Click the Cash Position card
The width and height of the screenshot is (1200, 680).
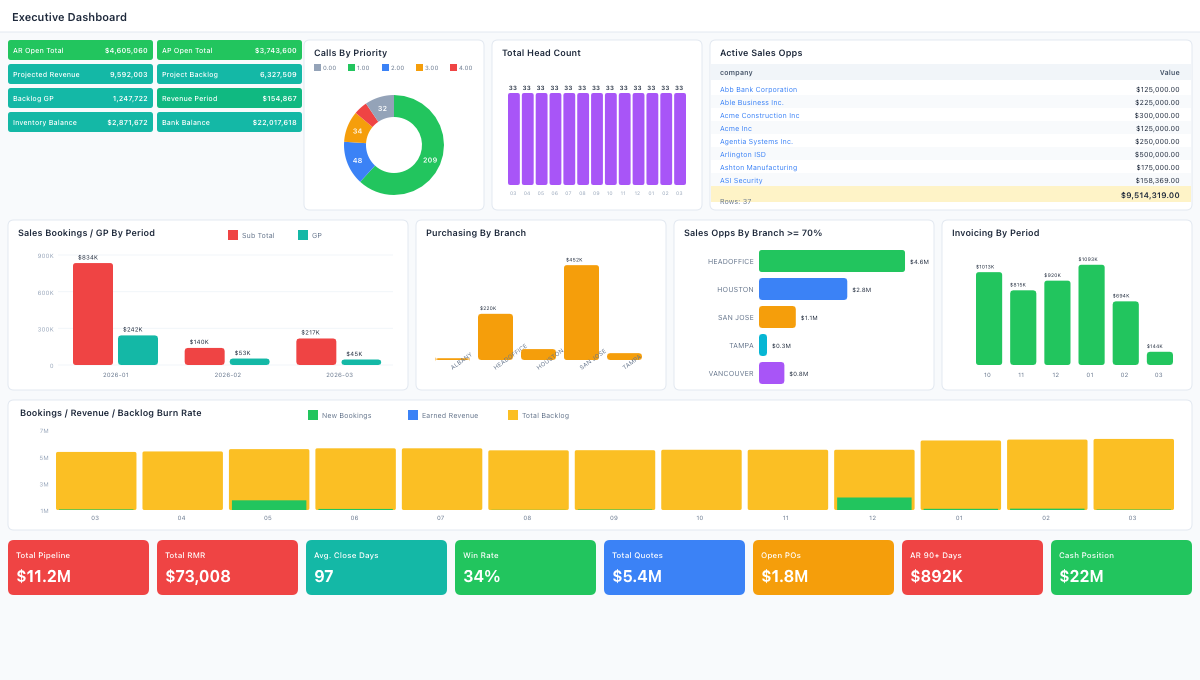coord(1120,567)
